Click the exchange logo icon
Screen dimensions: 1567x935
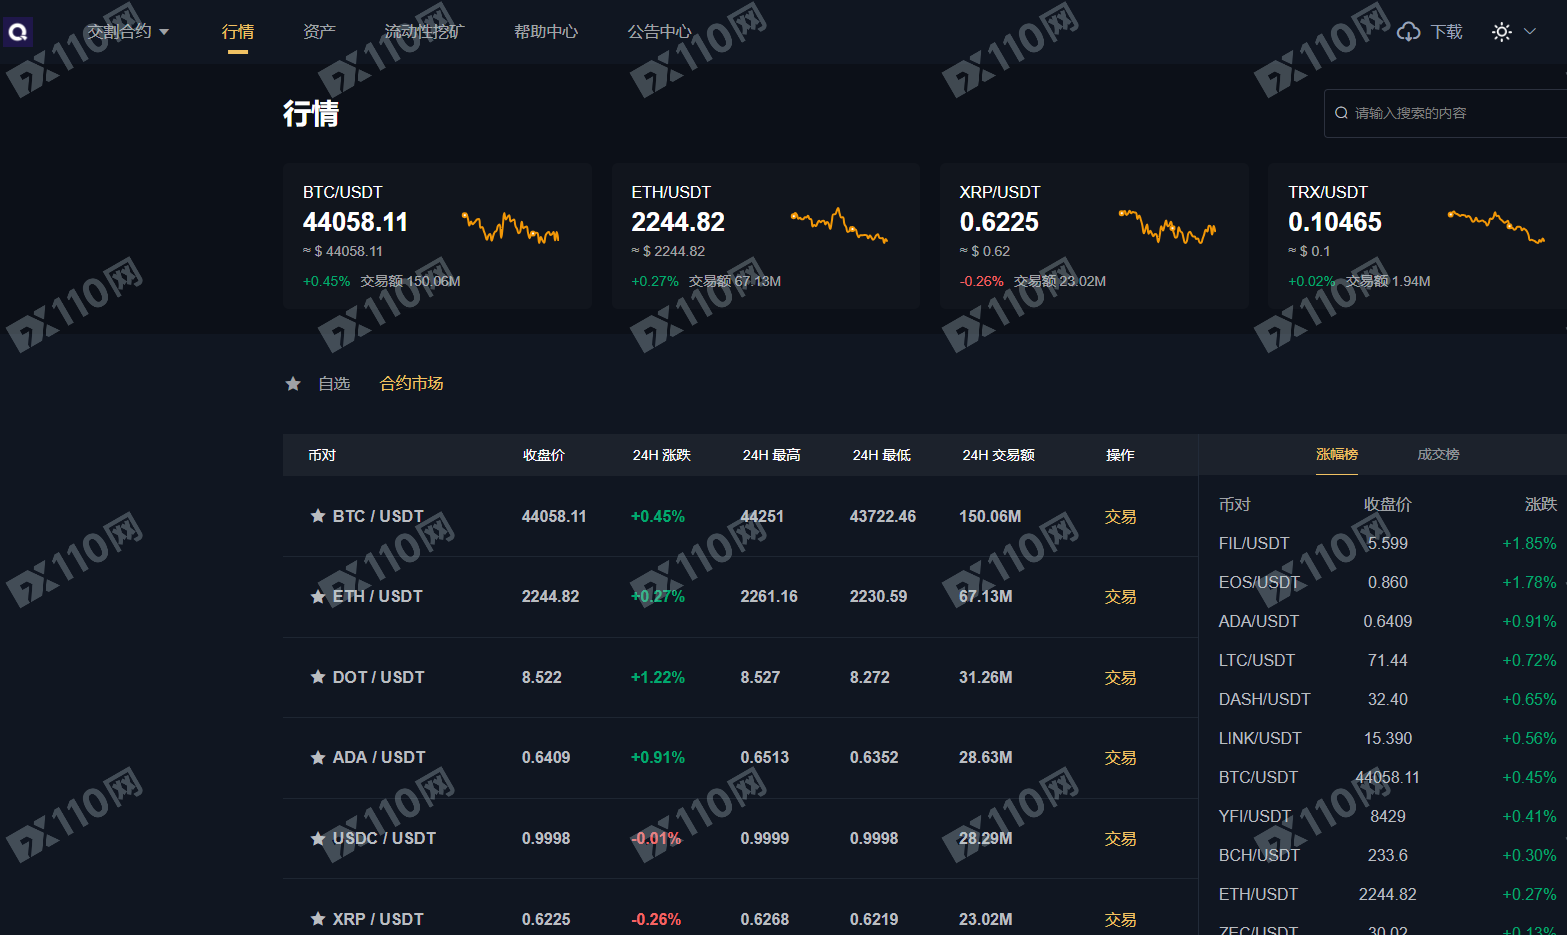click(x=18, y=32)
